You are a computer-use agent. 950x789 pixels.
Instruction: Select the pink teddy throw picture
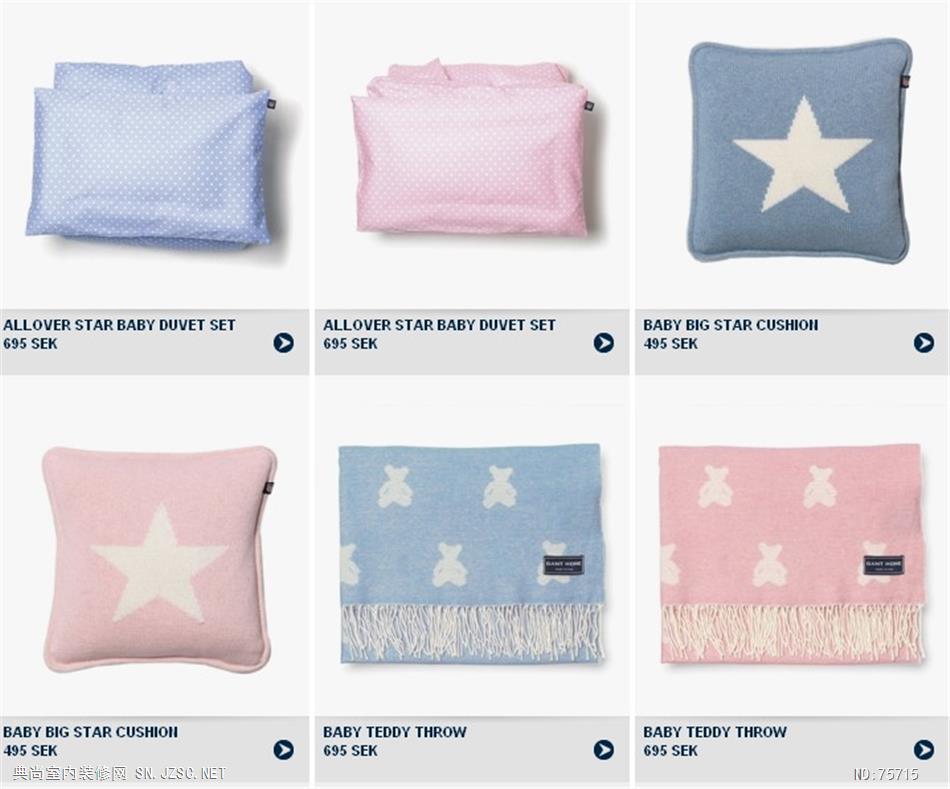click(791, 554)
